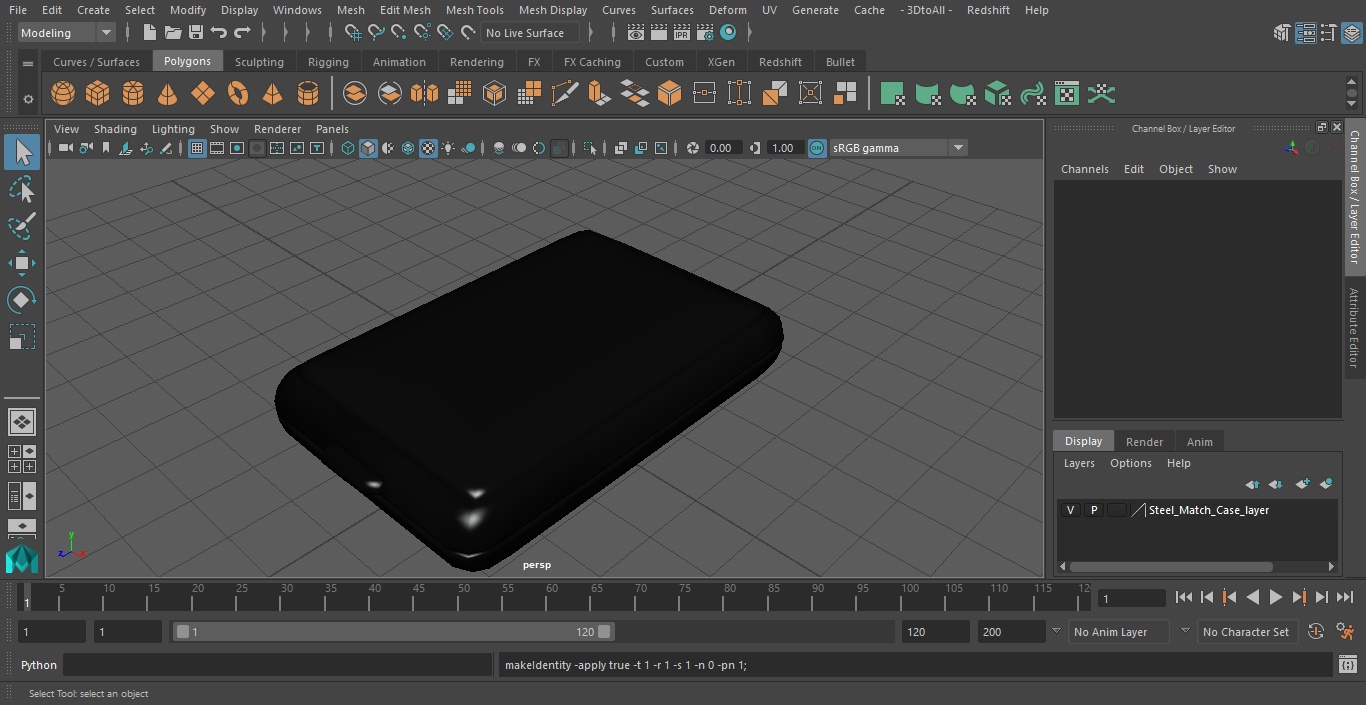This screenshot has height=705, width=1366.
Task: Click the Save Scene icon
Action: tap(196, 32)
